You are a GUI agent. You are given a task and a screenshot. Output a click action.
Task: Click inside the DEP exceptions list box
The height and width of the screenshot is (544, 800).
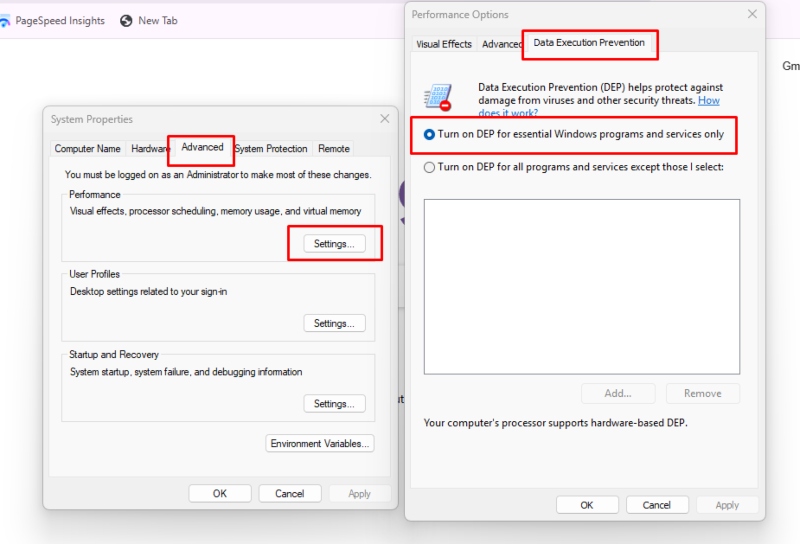point(582,287)
